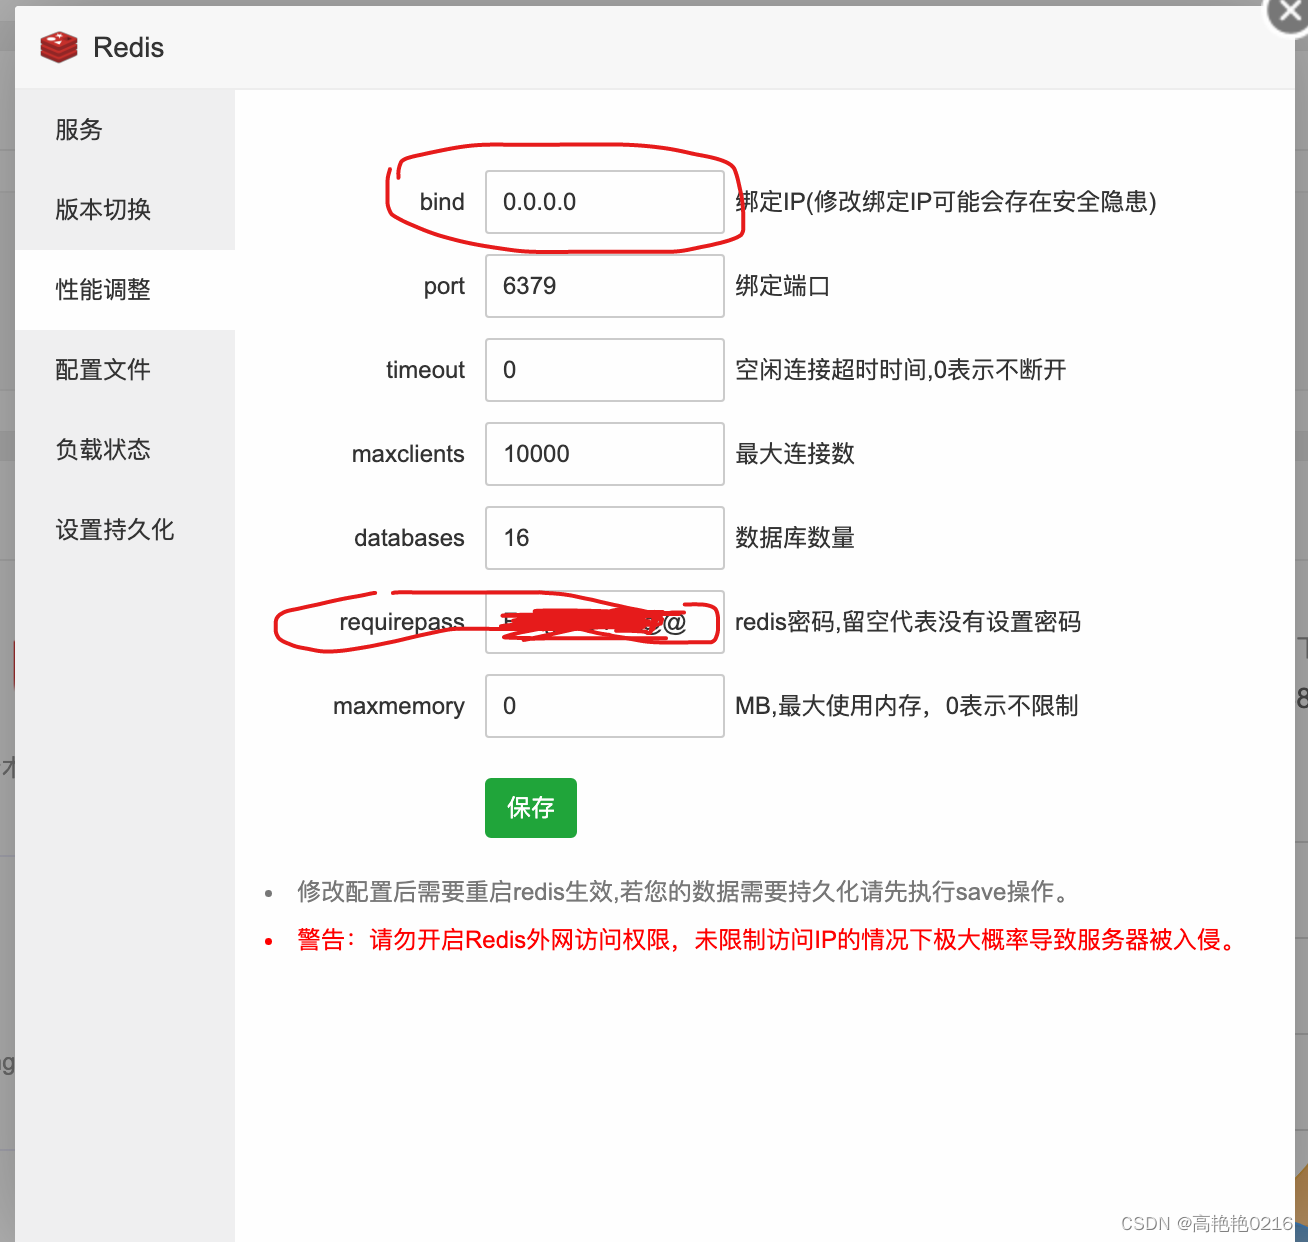Select the maxclients input with 10000
The height and width of the screenshot is (1242, 1308).
pyautogui.click(x=605, y=454)
